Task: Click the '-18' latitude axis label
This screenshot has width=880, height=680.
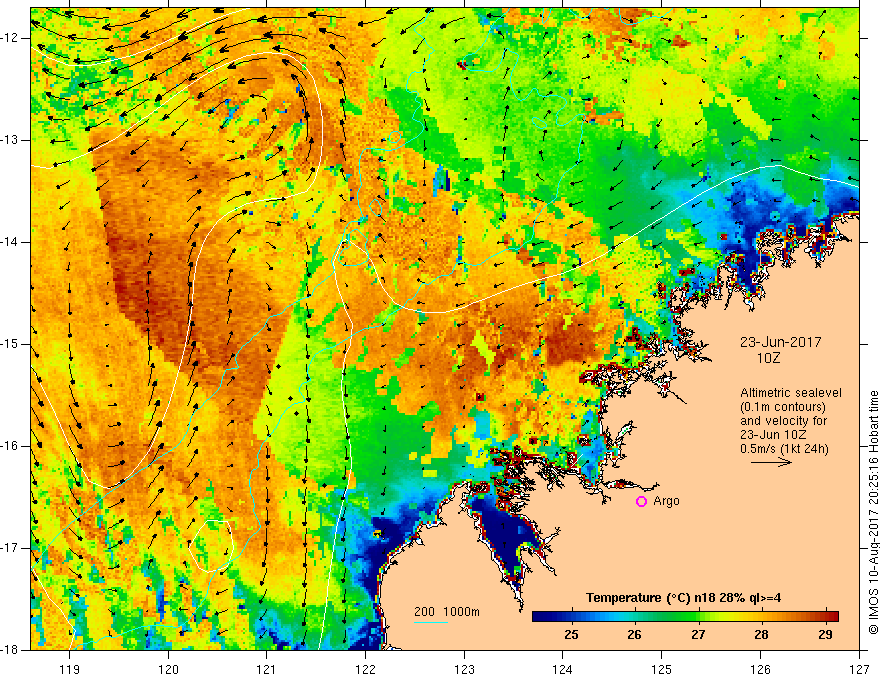Action: pos(11,650)
